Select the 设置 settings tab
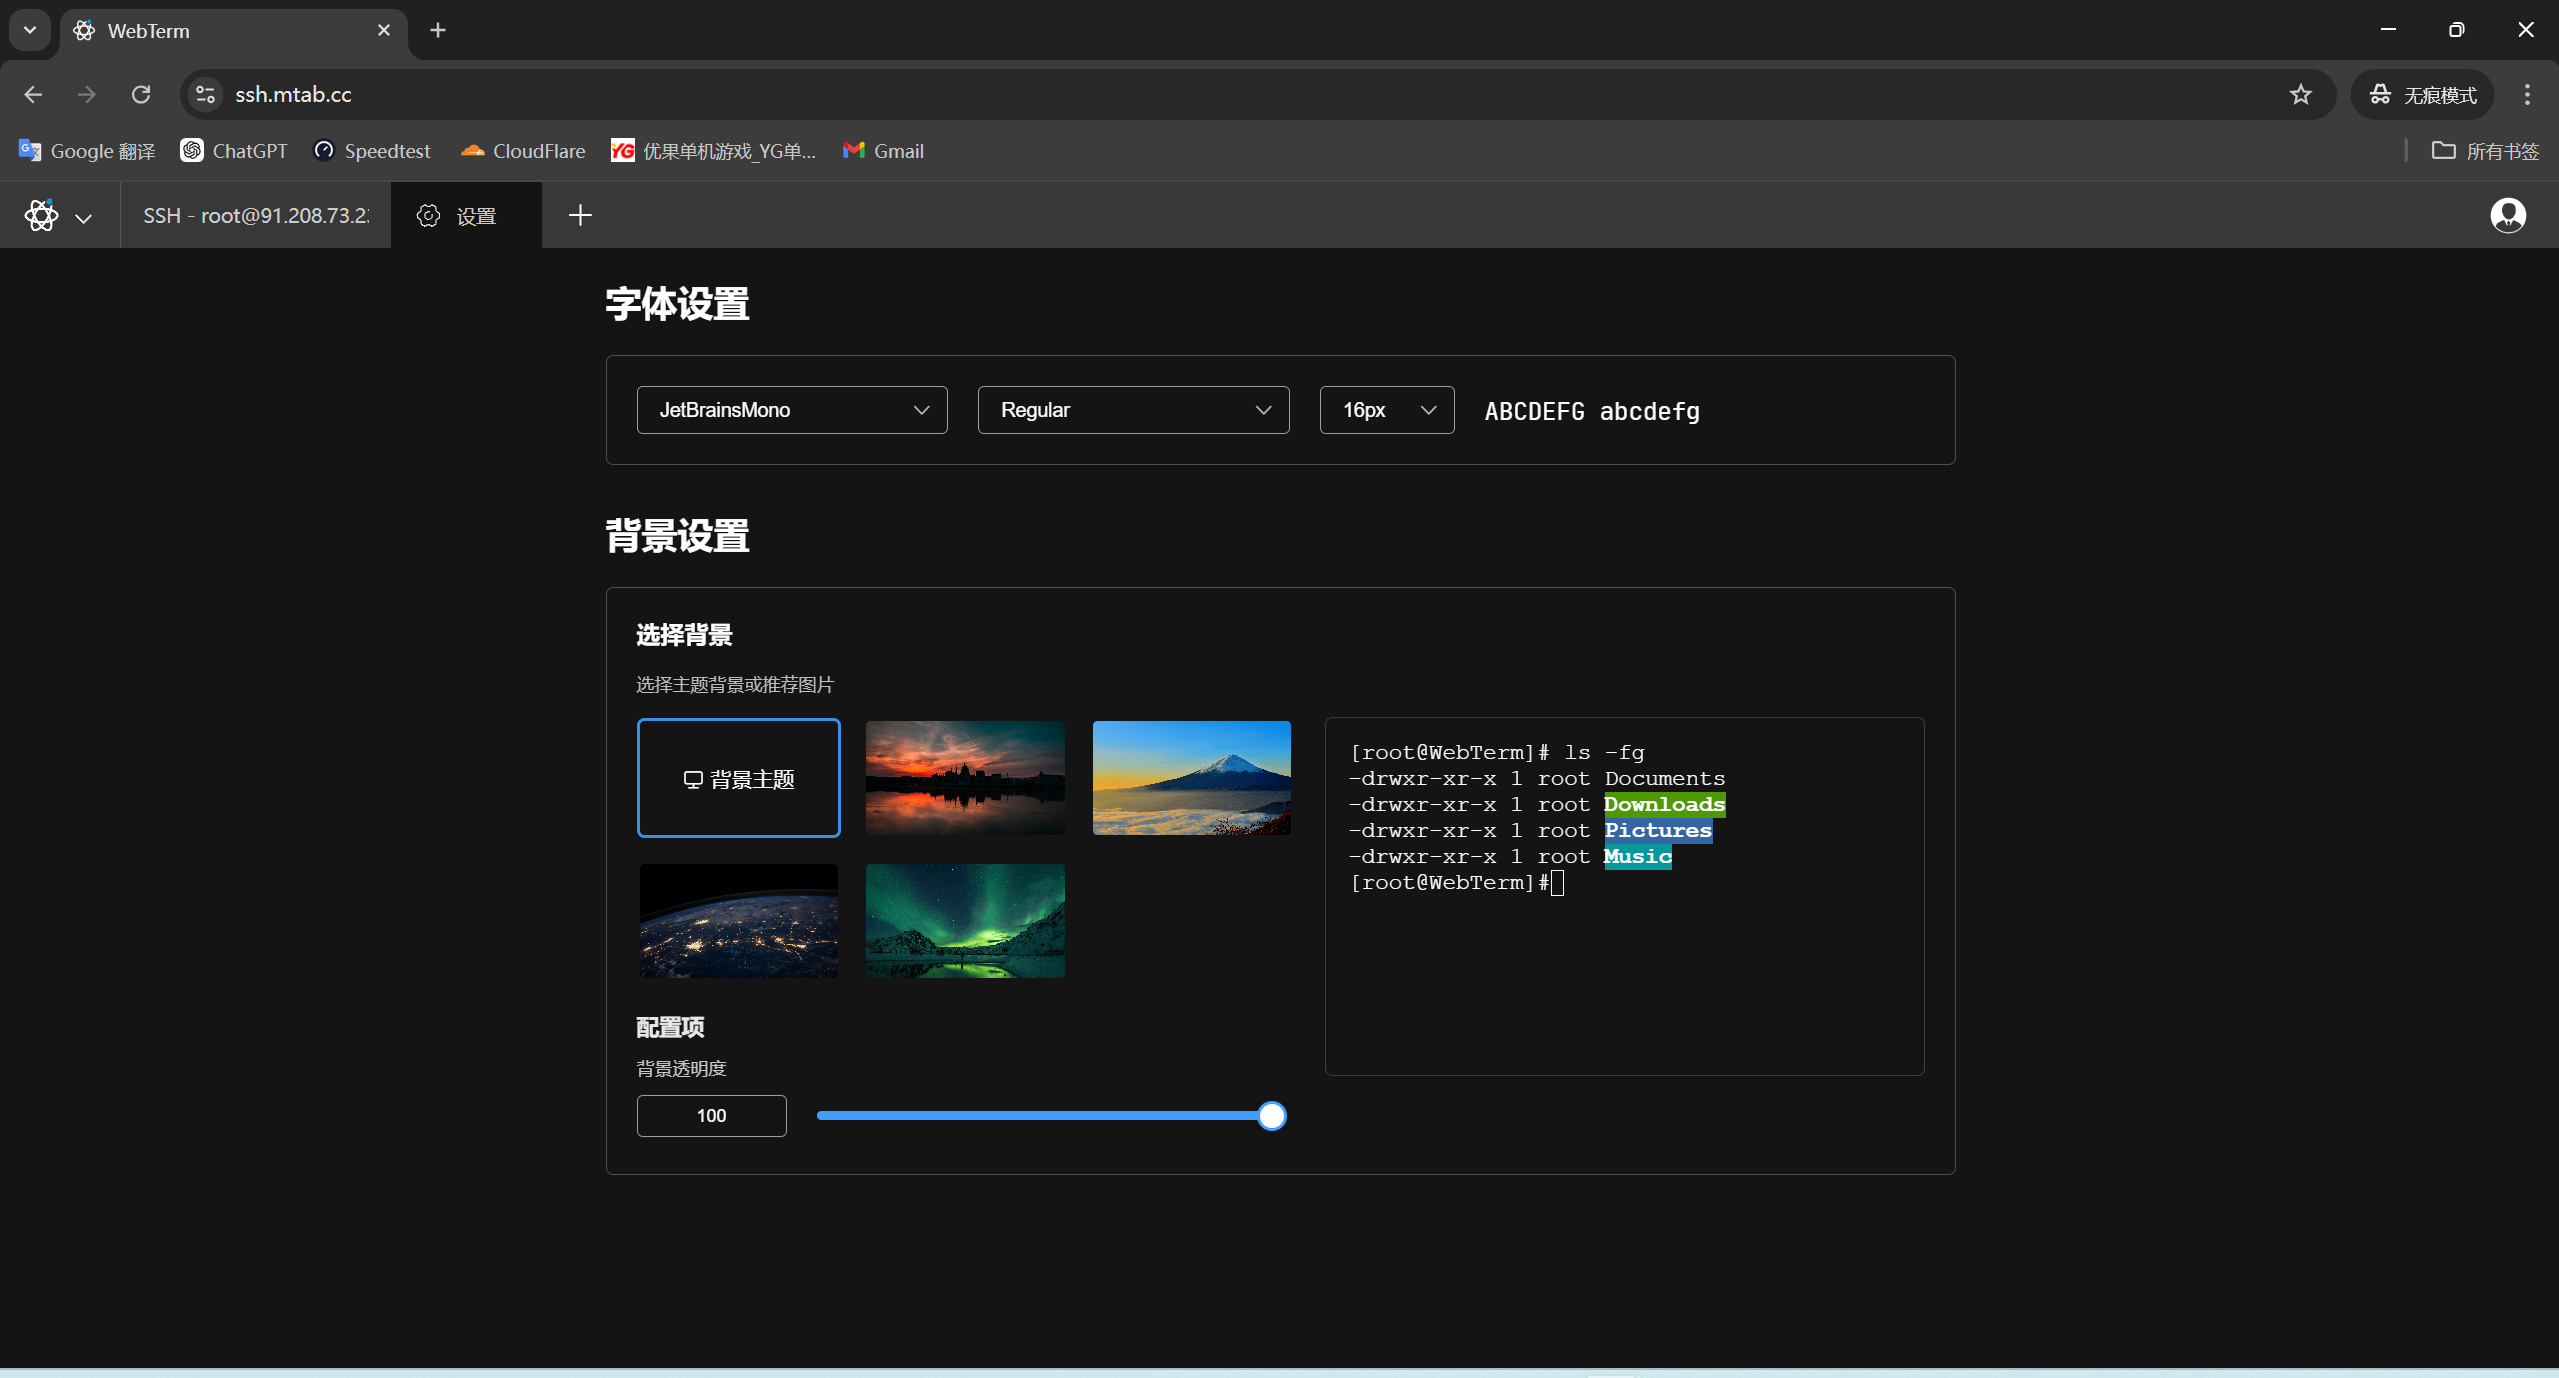The height and width of the screenshot is (1378, 2559). [465, 215]
